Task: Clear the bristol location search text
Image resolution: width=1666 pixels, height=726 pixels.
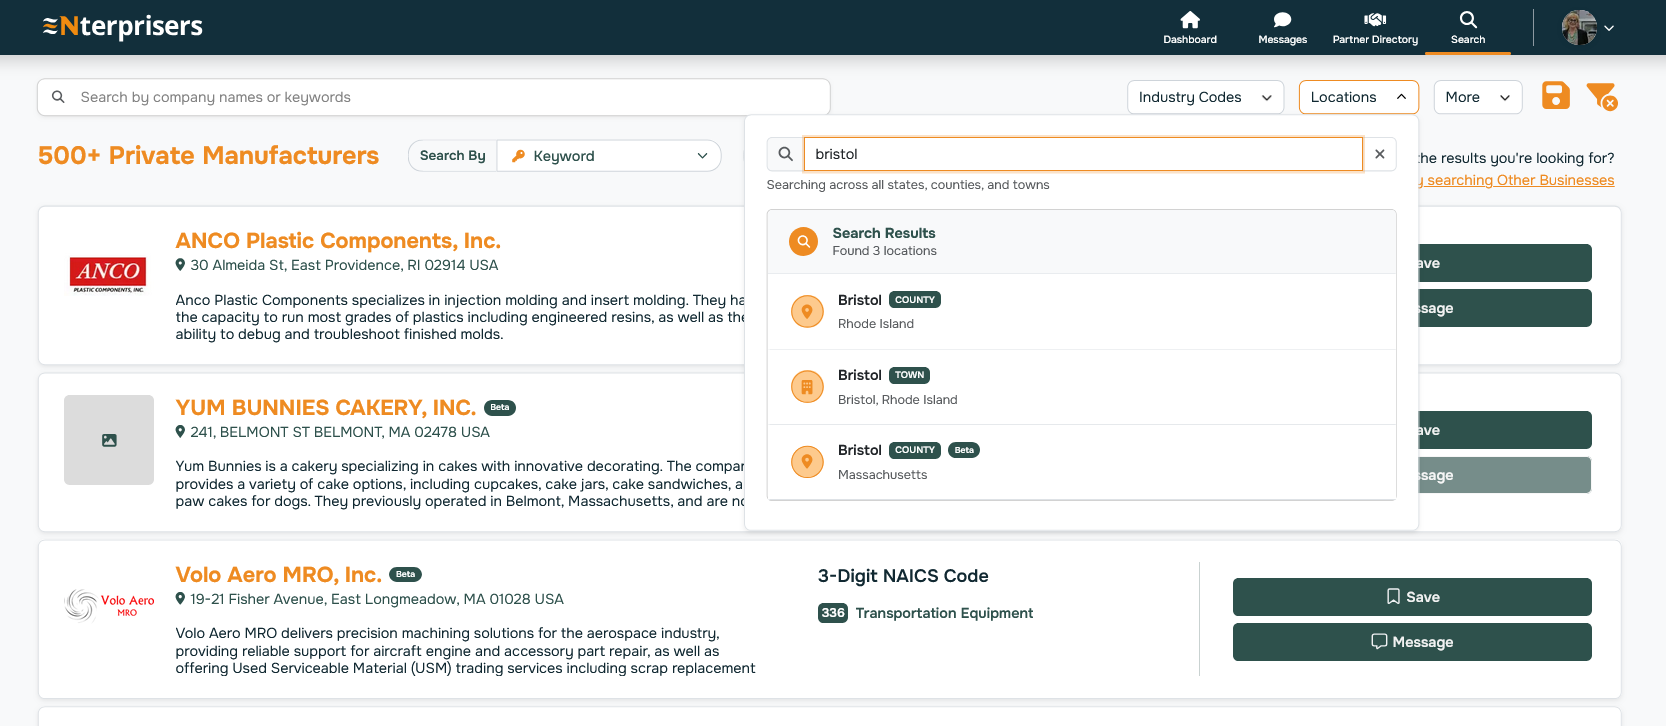Action: [x=1379, y=154]
